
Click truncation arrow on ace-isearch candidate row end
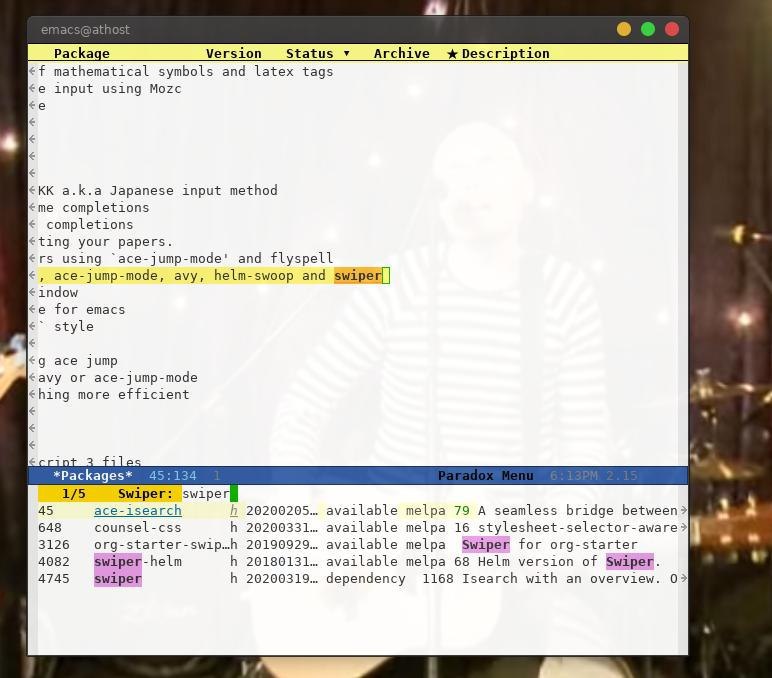click(x=683, y=511)
